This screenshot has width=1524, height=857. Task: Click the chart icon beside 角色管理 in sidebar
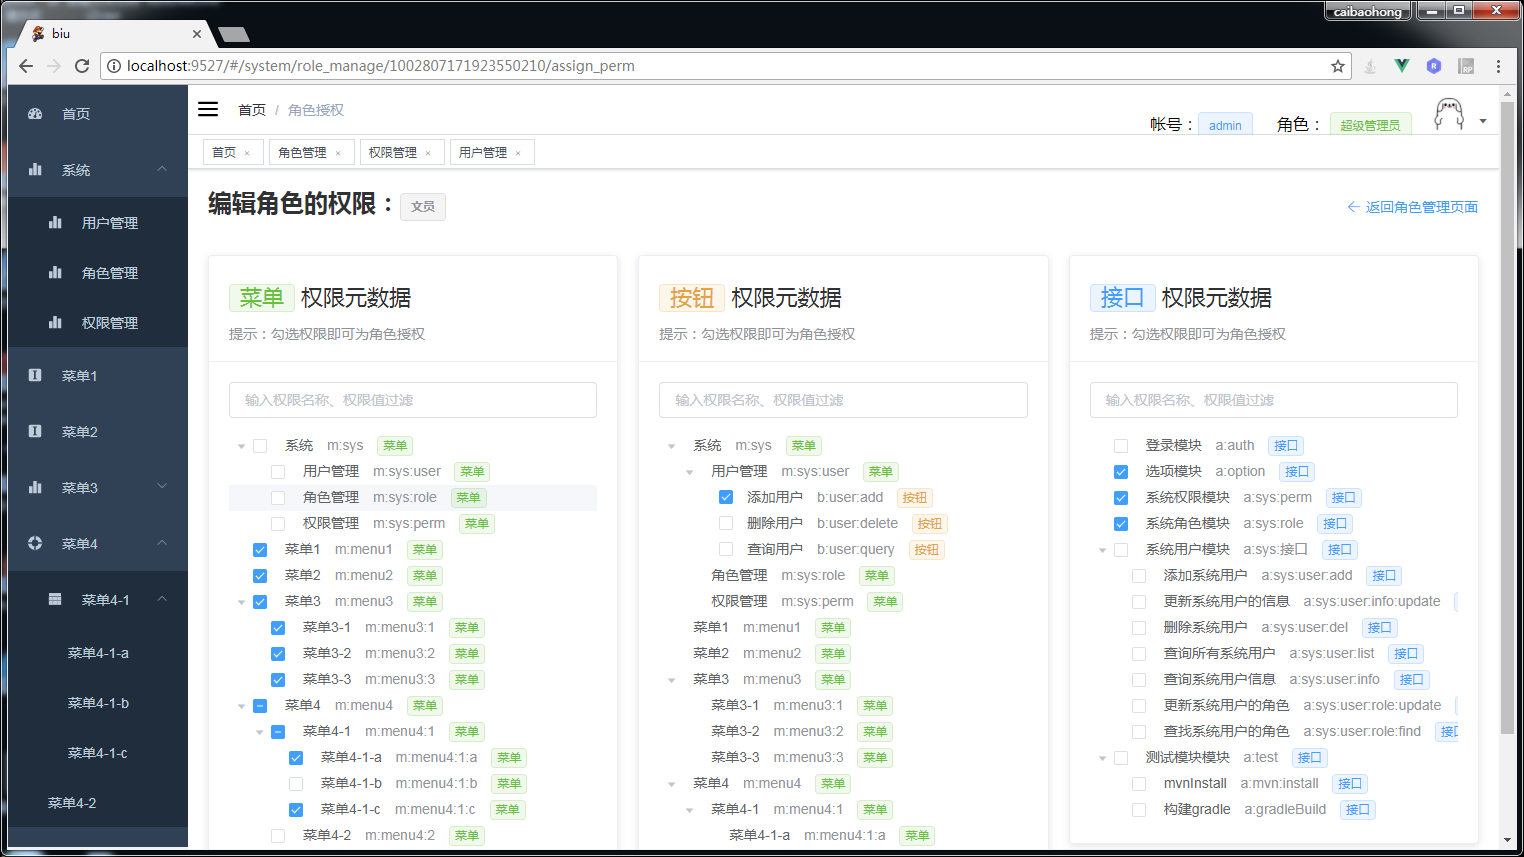click(55, 272)
